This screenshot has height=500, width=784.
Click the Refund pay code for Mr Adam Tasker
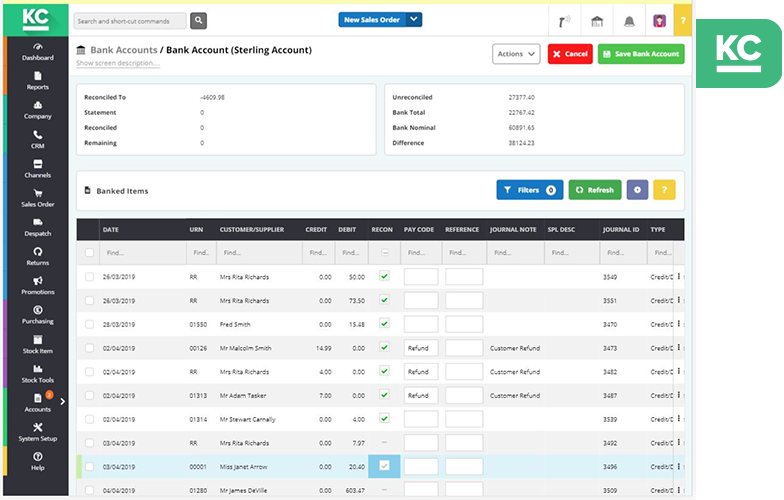pyautogui.click(x=421, y=395)
